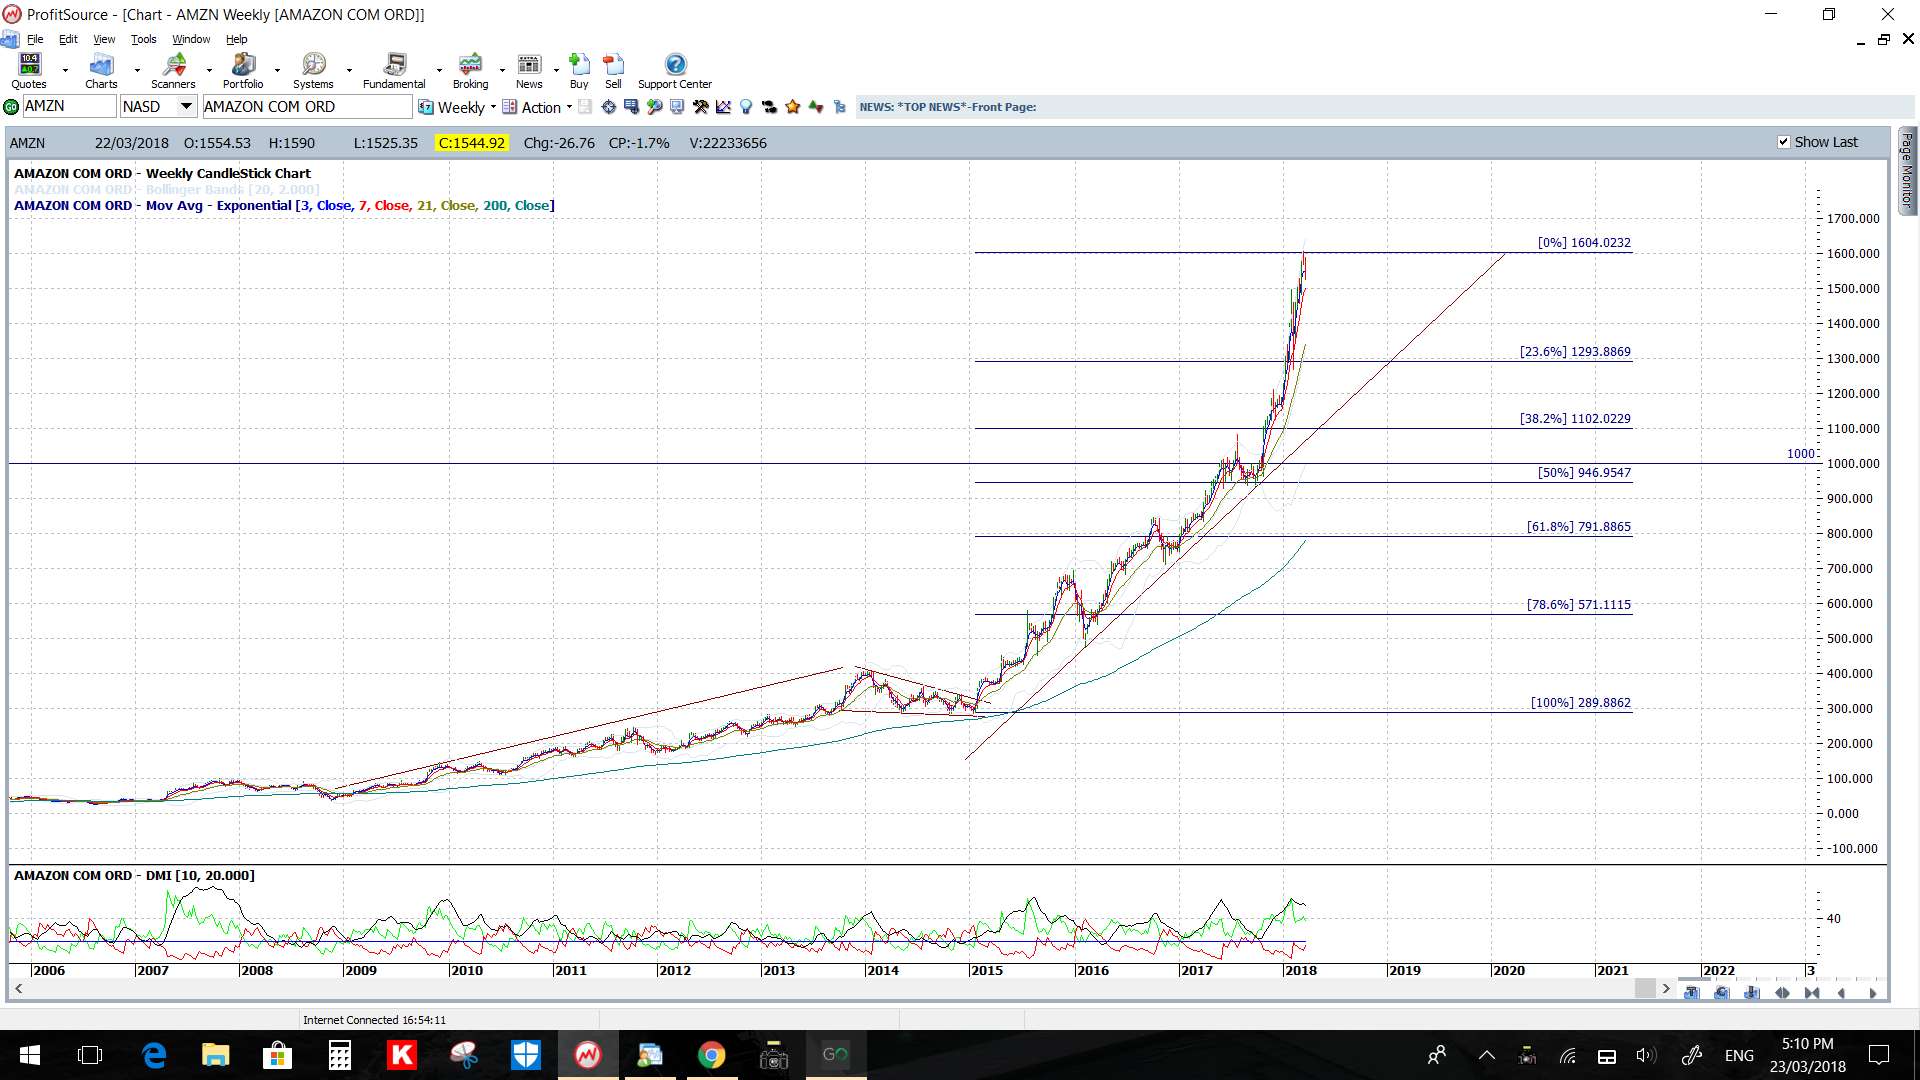The width and height of the screenshot is (1920, 1080).
Task: Expand the Charts dropdown arrow
Action: tap(137, 71)
